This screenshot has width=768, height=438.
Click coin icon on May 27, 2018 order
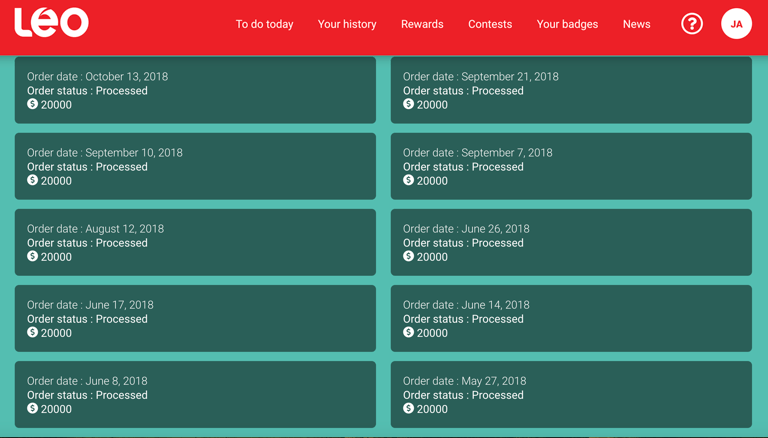pos(408,408)
